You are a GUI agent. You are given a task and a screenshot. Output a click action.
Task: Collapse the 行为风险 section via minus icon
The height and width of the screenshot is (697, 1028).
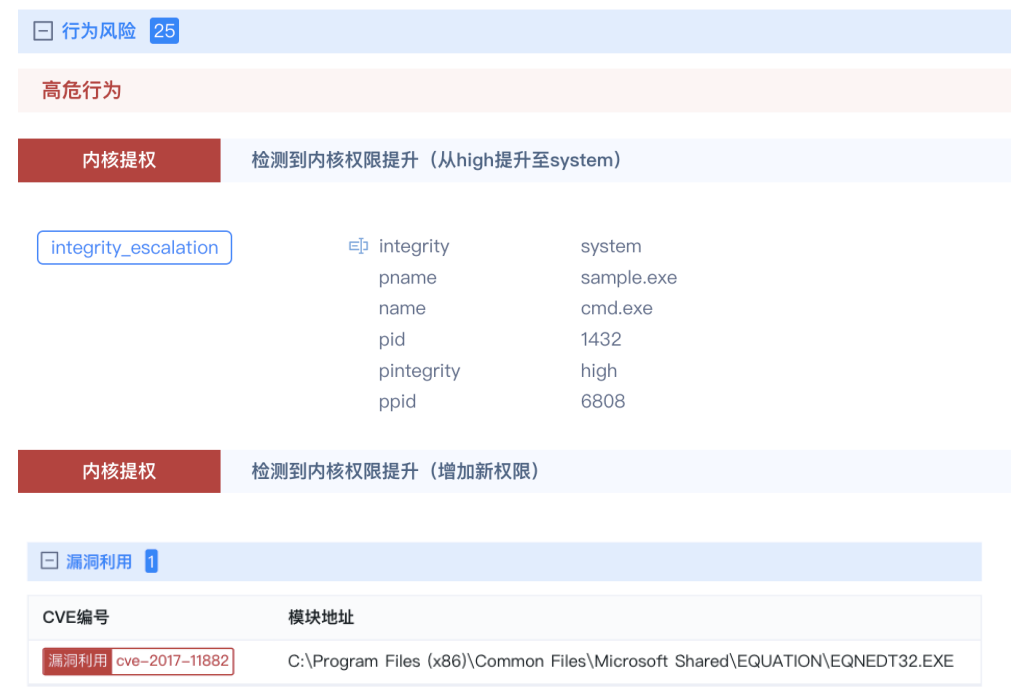click(43, 31)
